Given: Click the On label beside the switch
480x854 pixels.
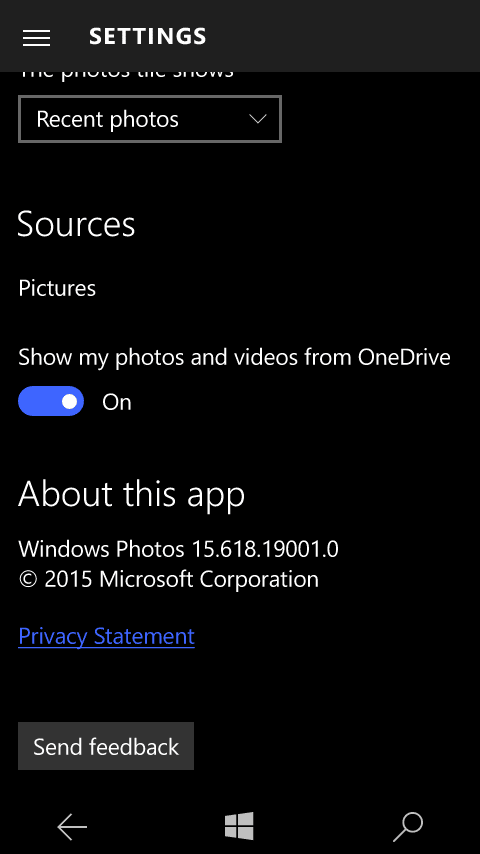Looking at the screenshot, I should [x=117, y=402].
